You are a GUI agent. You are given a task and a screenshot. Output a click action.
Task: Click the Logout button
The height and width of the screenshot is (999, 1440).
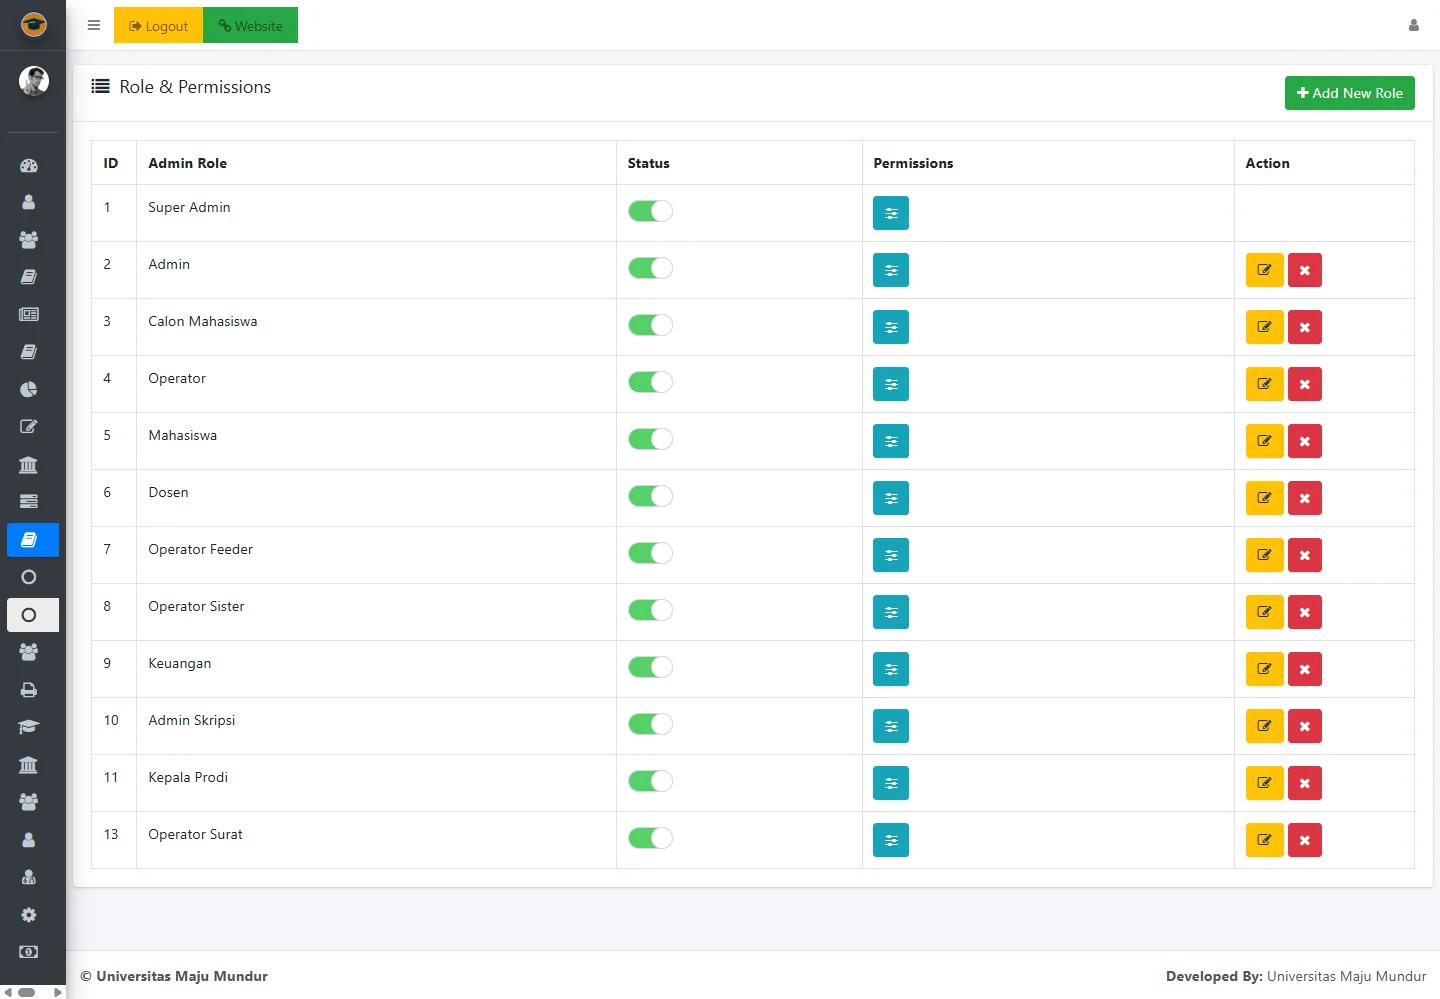[x=158, y=26]
